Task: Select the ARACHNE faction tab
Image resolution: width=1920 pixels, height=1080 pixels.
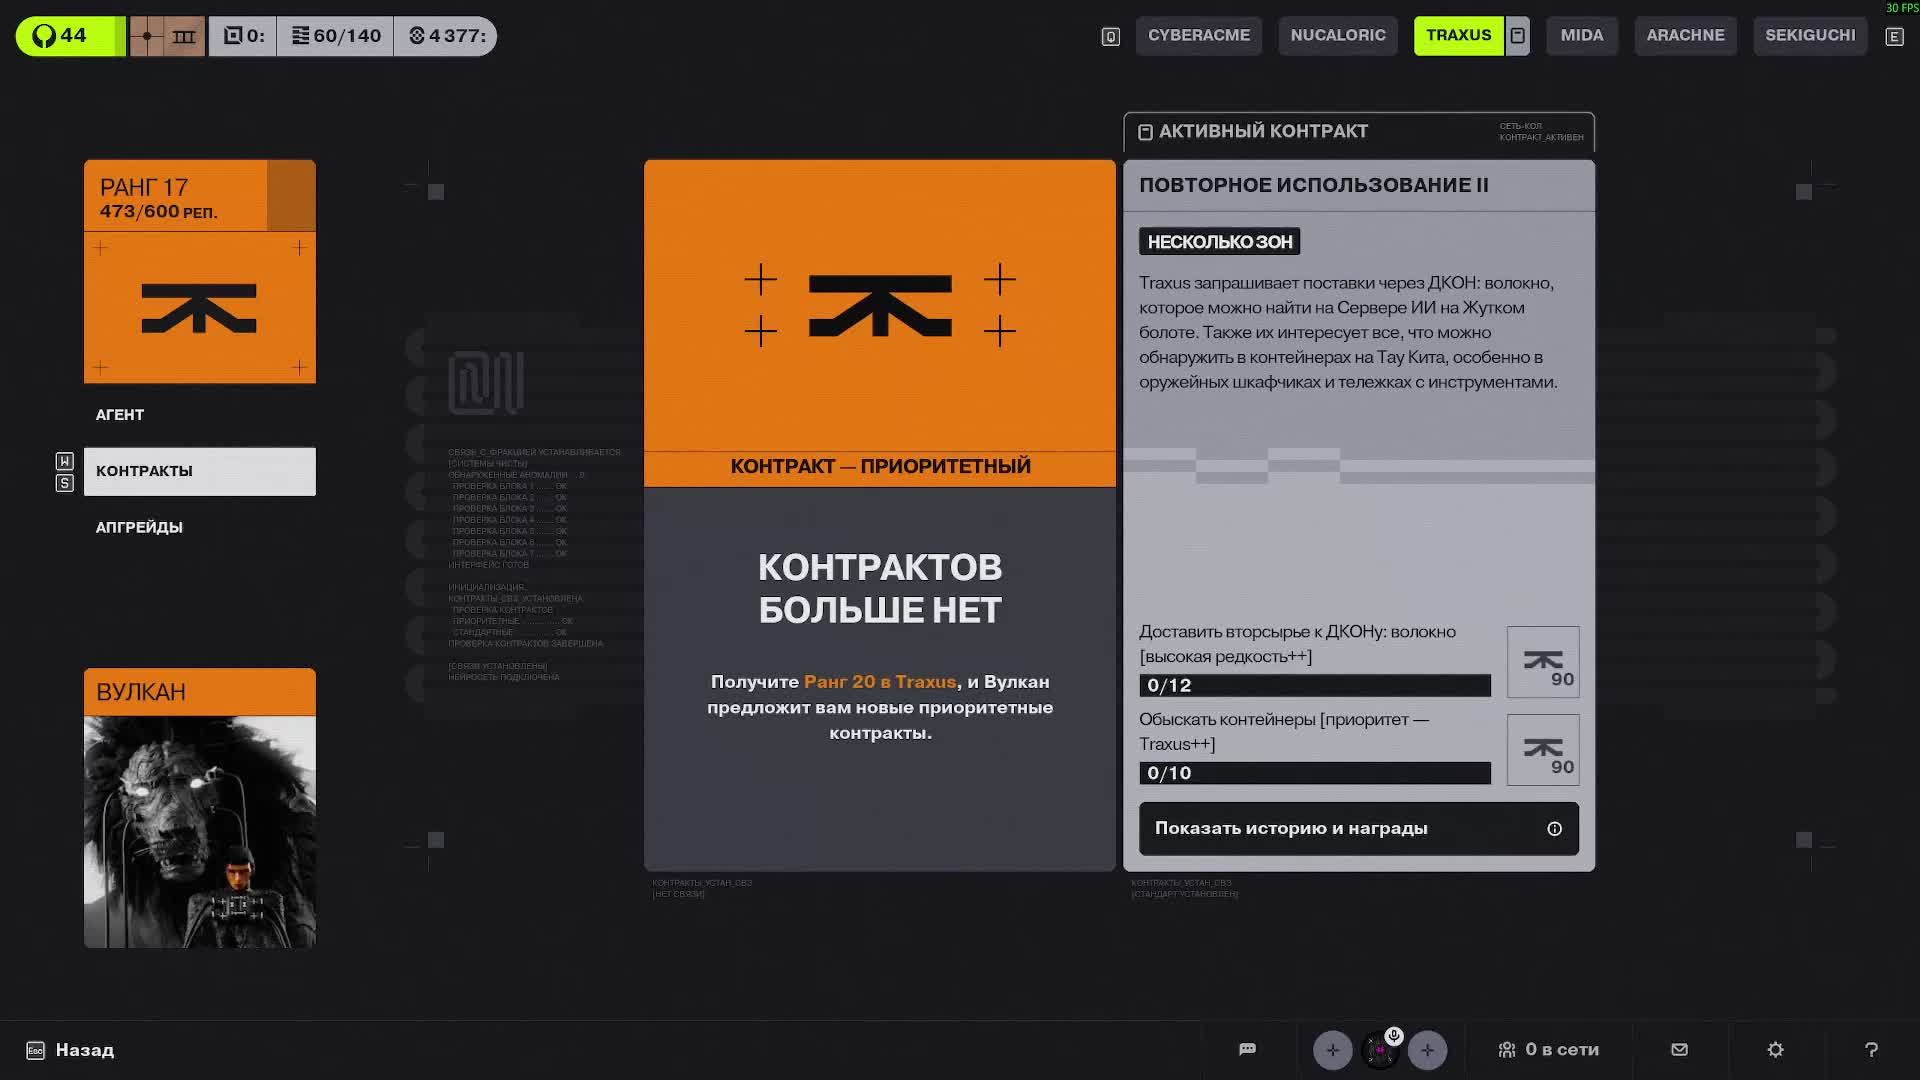Action: (1684, 36)
